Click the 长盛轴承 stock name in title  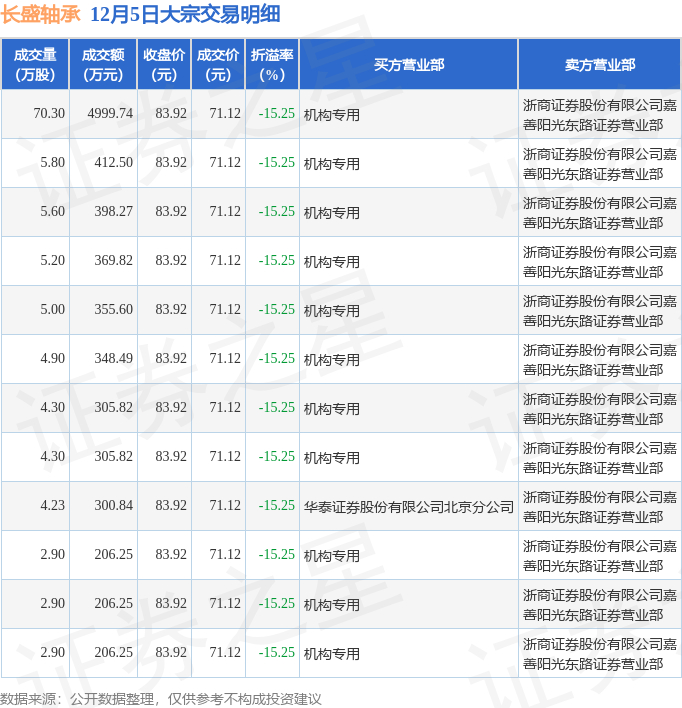click(41, 14)
